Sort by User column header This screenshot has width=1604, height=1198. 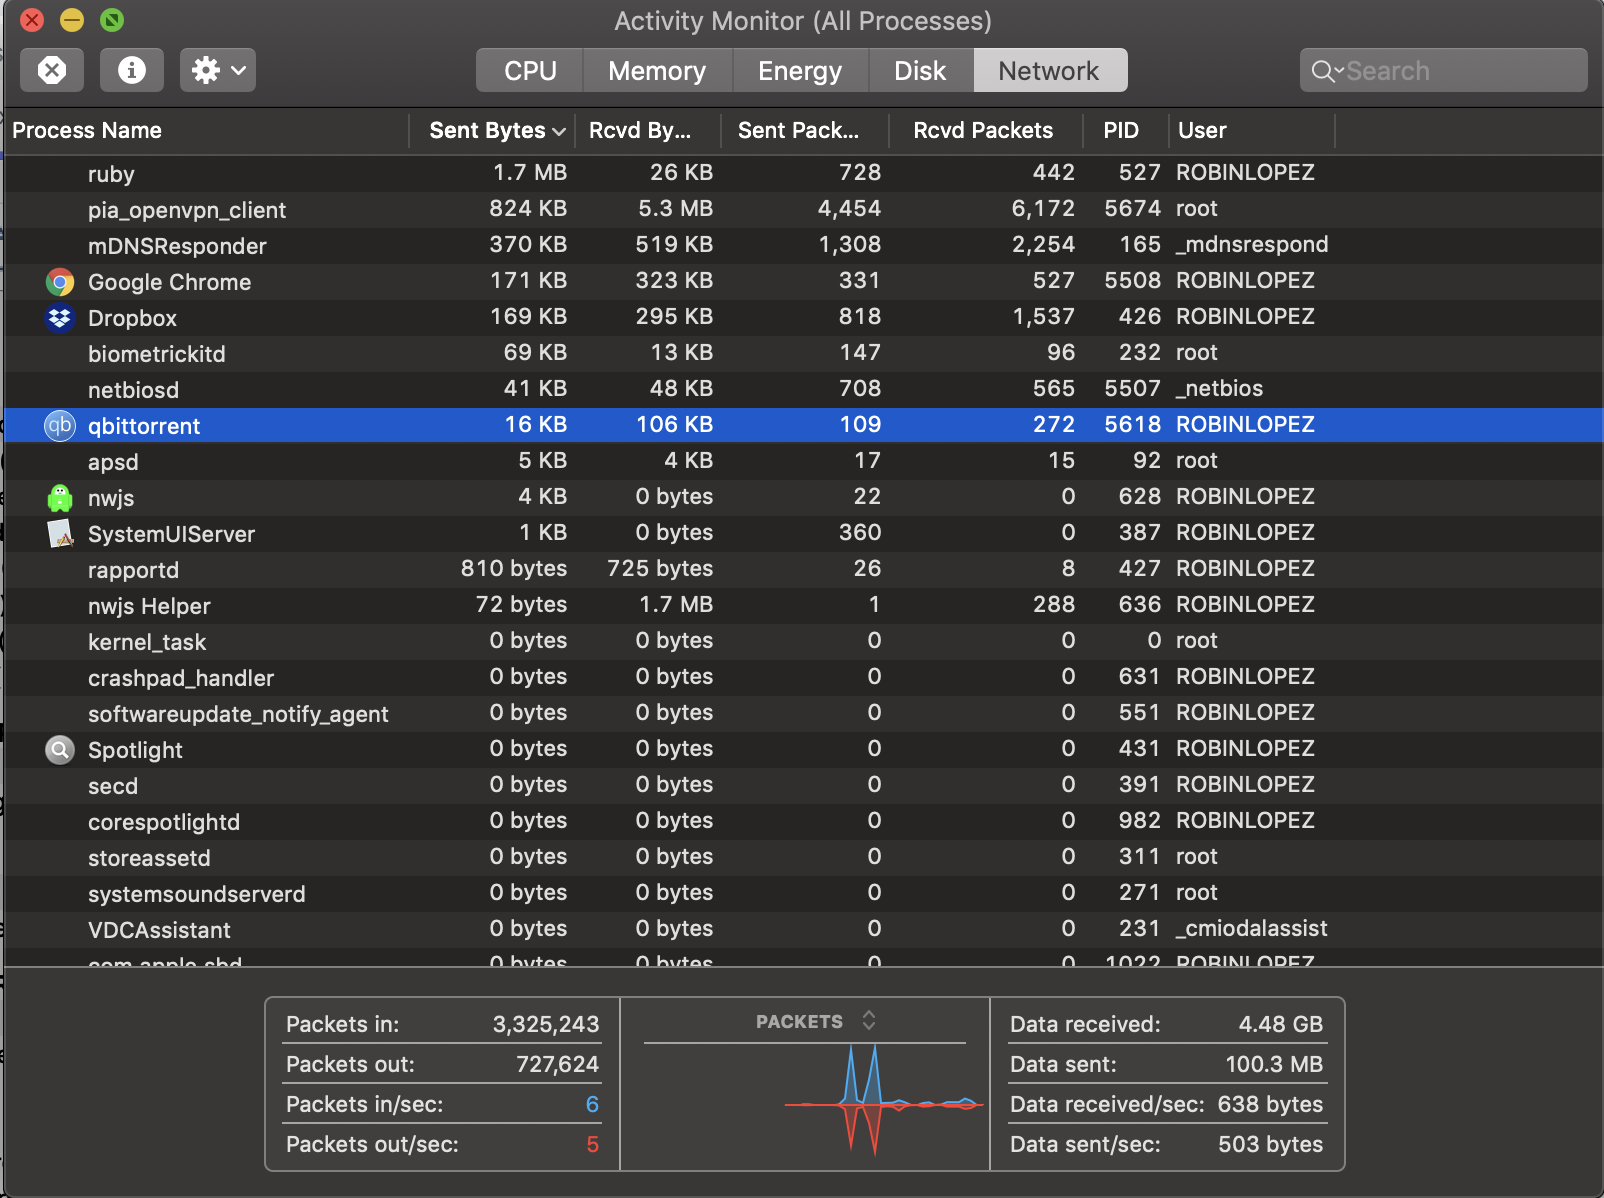point(1251,130)
